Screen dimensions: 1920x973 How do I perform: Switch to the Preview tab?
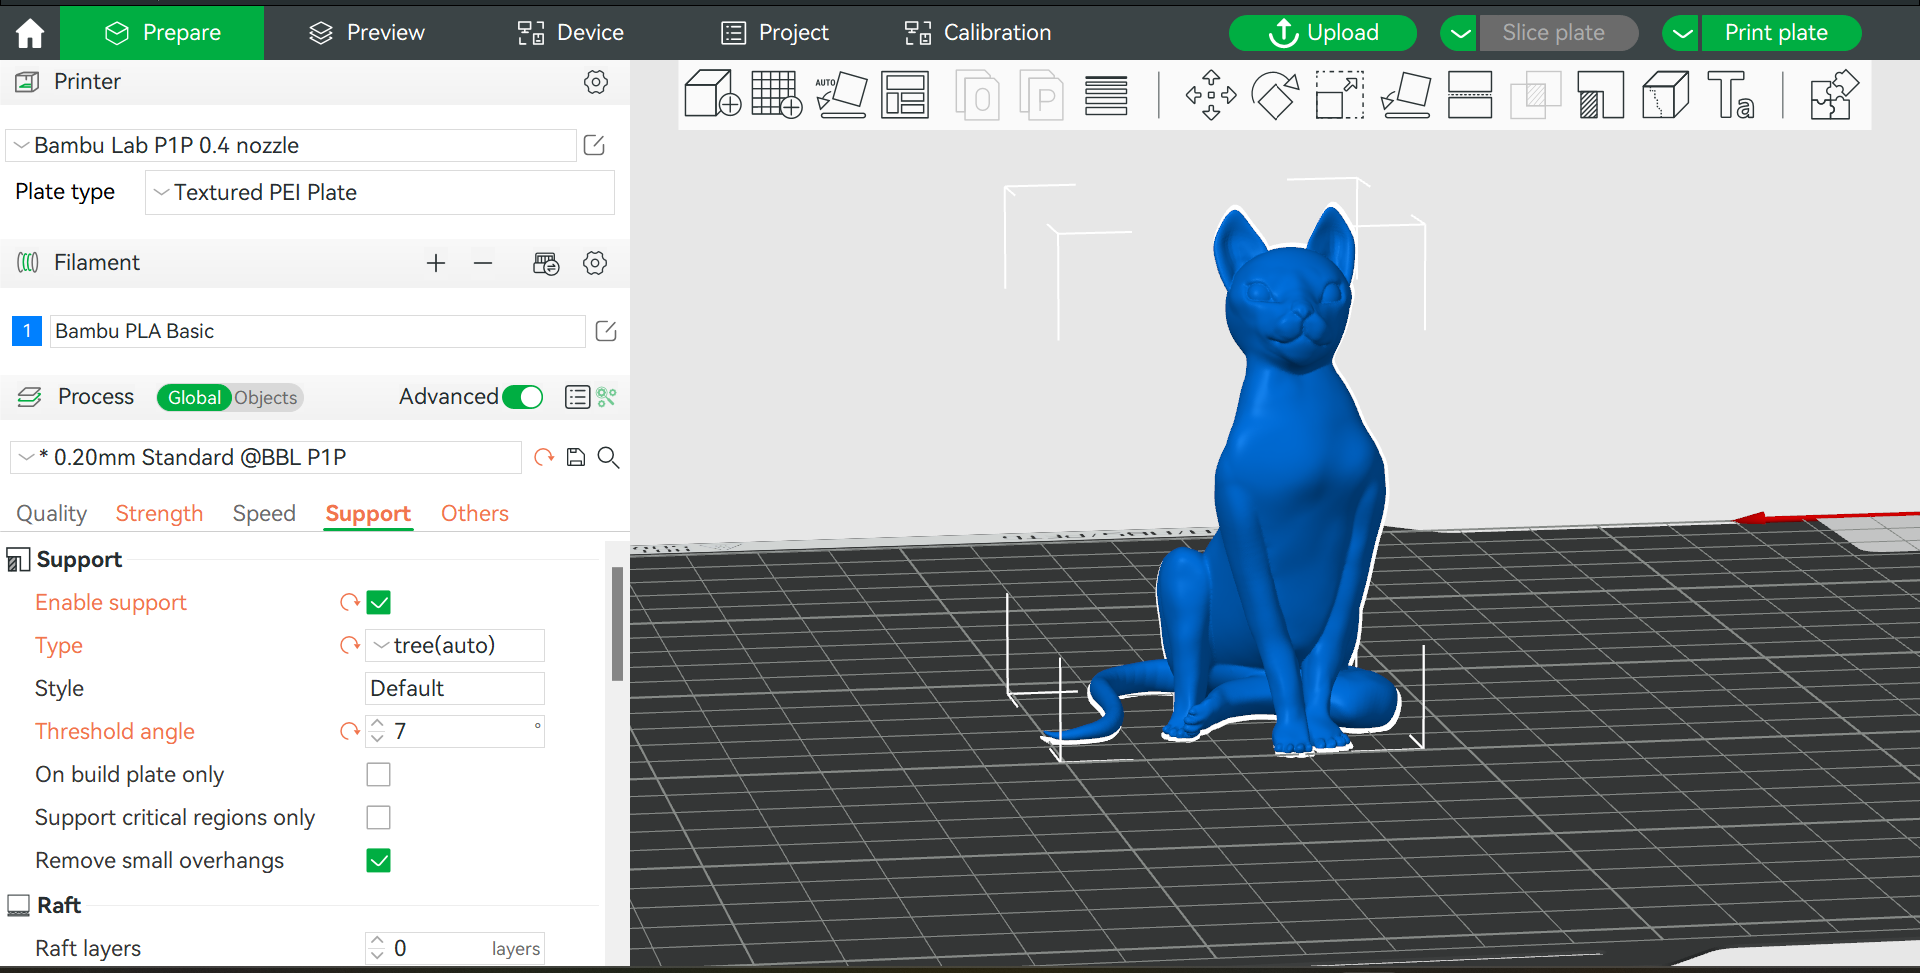click(x=366, y=33)
